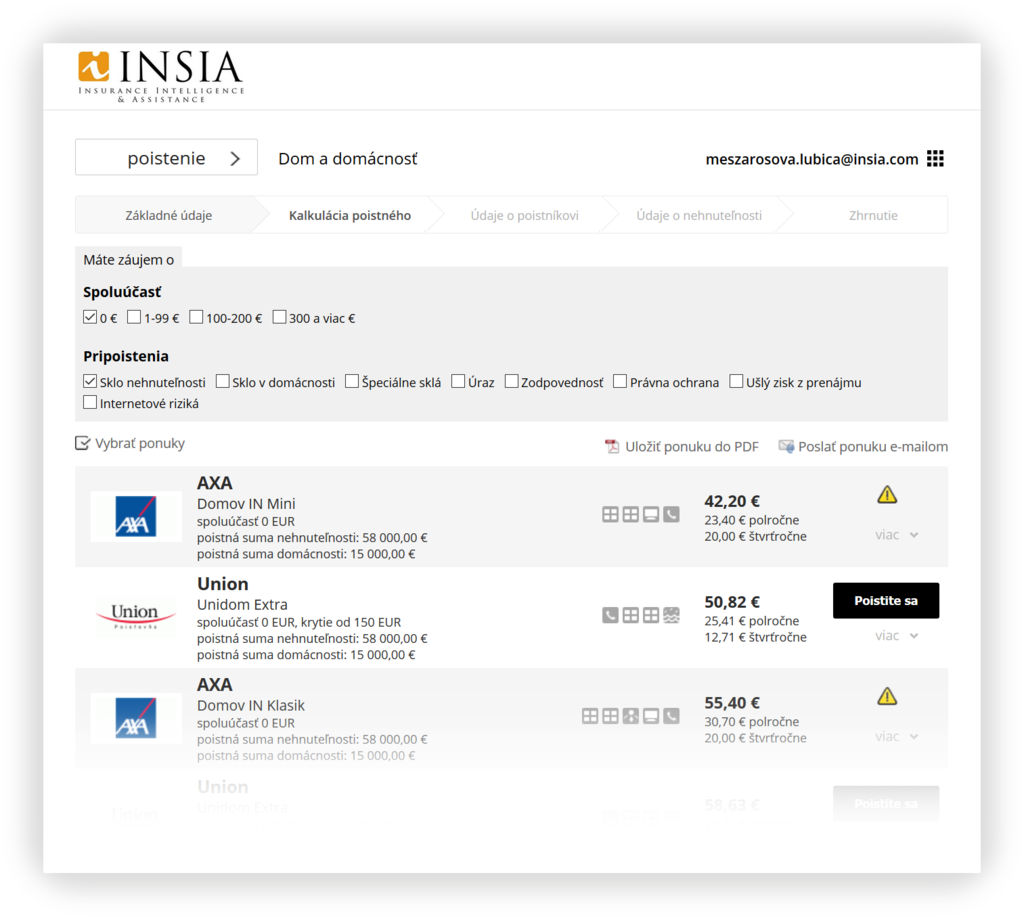Expand viac for Union Unidom Extra 50,82 €
The width and height of the screenshot is (1024, 917).
pos(897,635)
